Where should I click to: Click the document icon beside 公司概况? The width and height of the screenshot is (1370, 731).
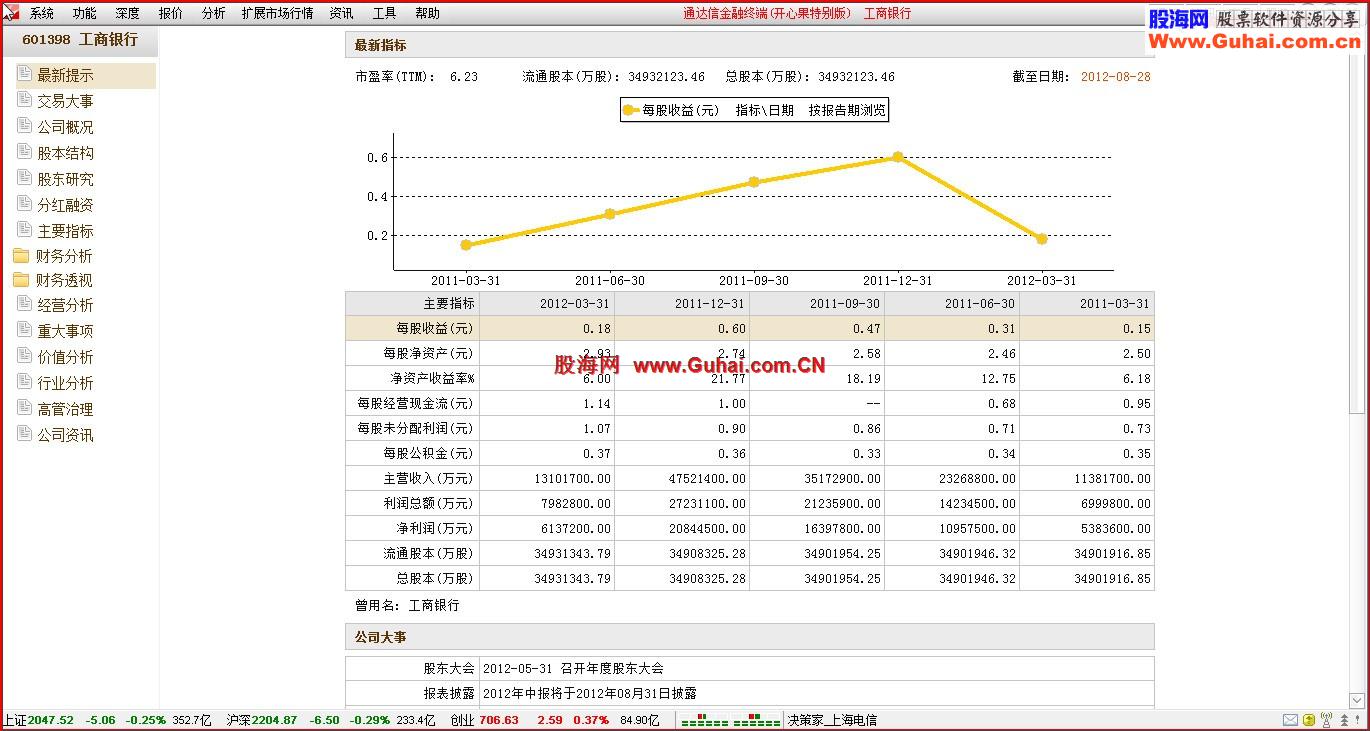(24, 126)
